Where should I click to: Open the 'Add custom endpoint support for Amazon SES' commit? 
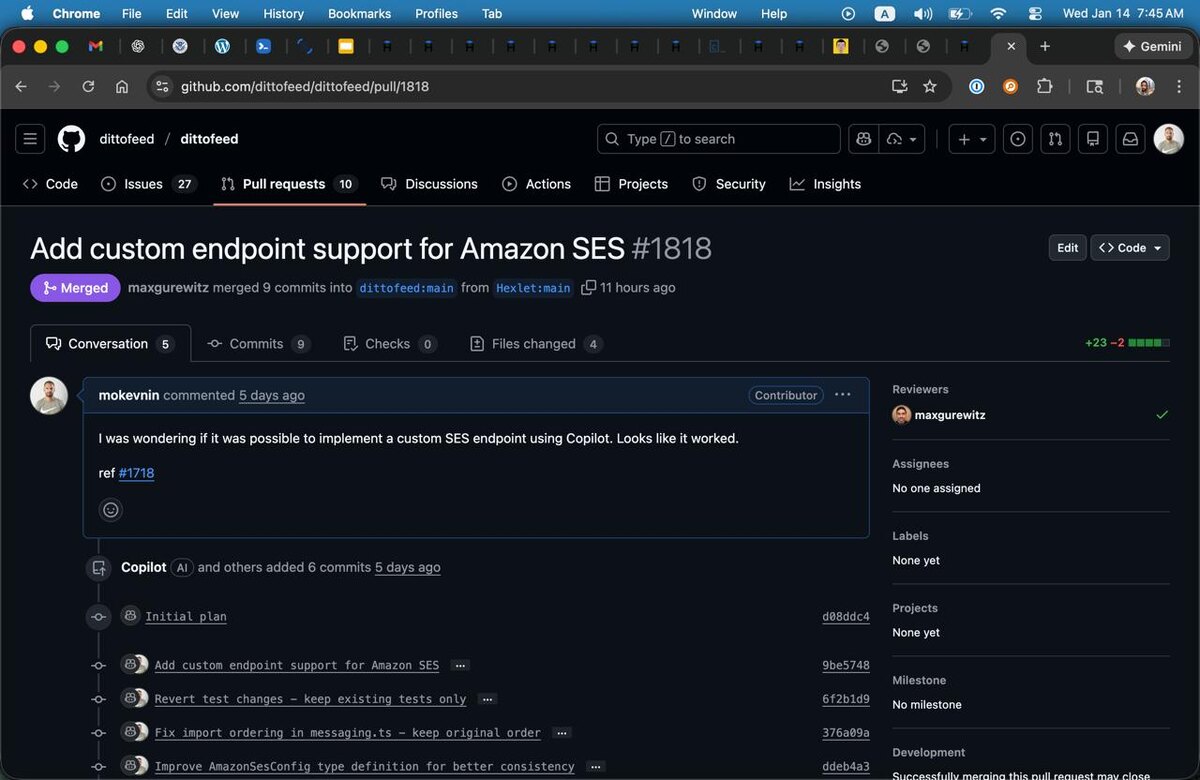(297, 665)
